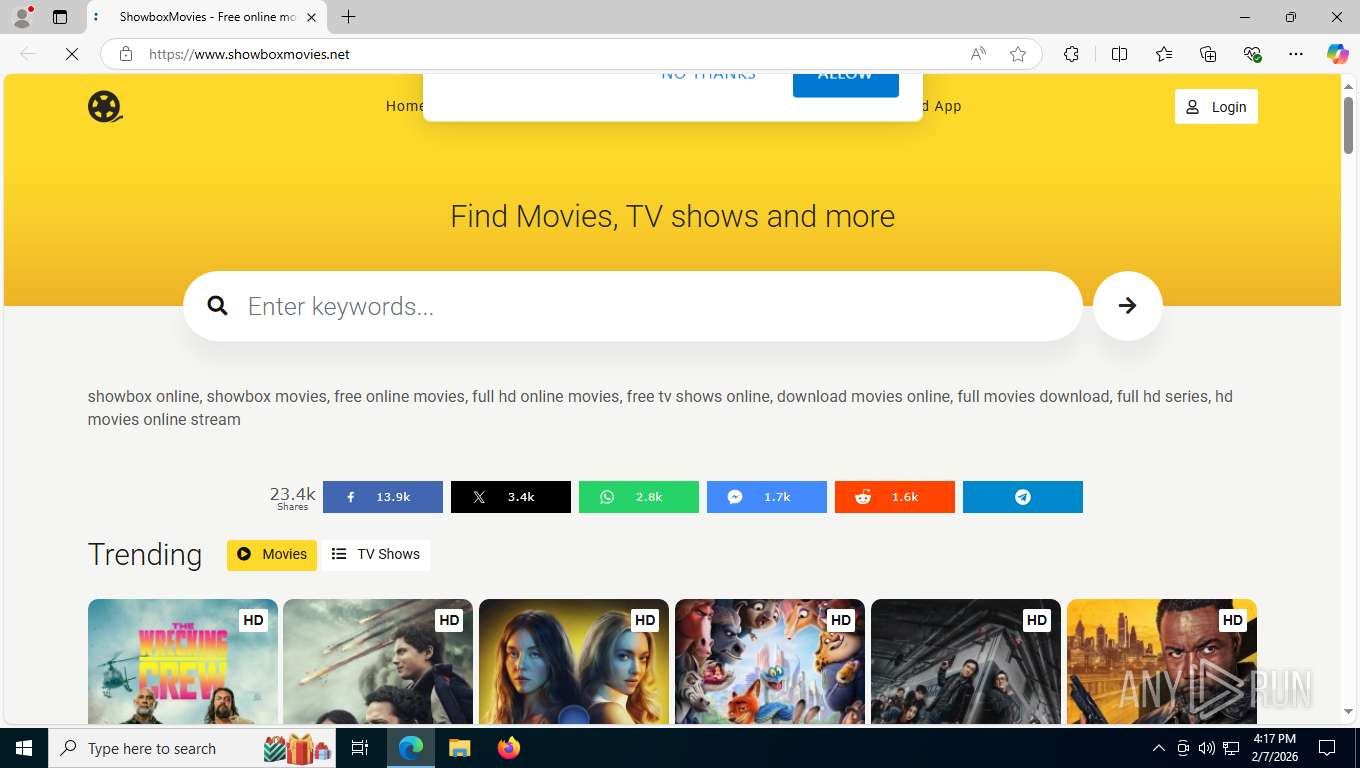Switch to TV Shows trending tab
The height and width of the screenshot is (768, 1360).
point(376,555)
